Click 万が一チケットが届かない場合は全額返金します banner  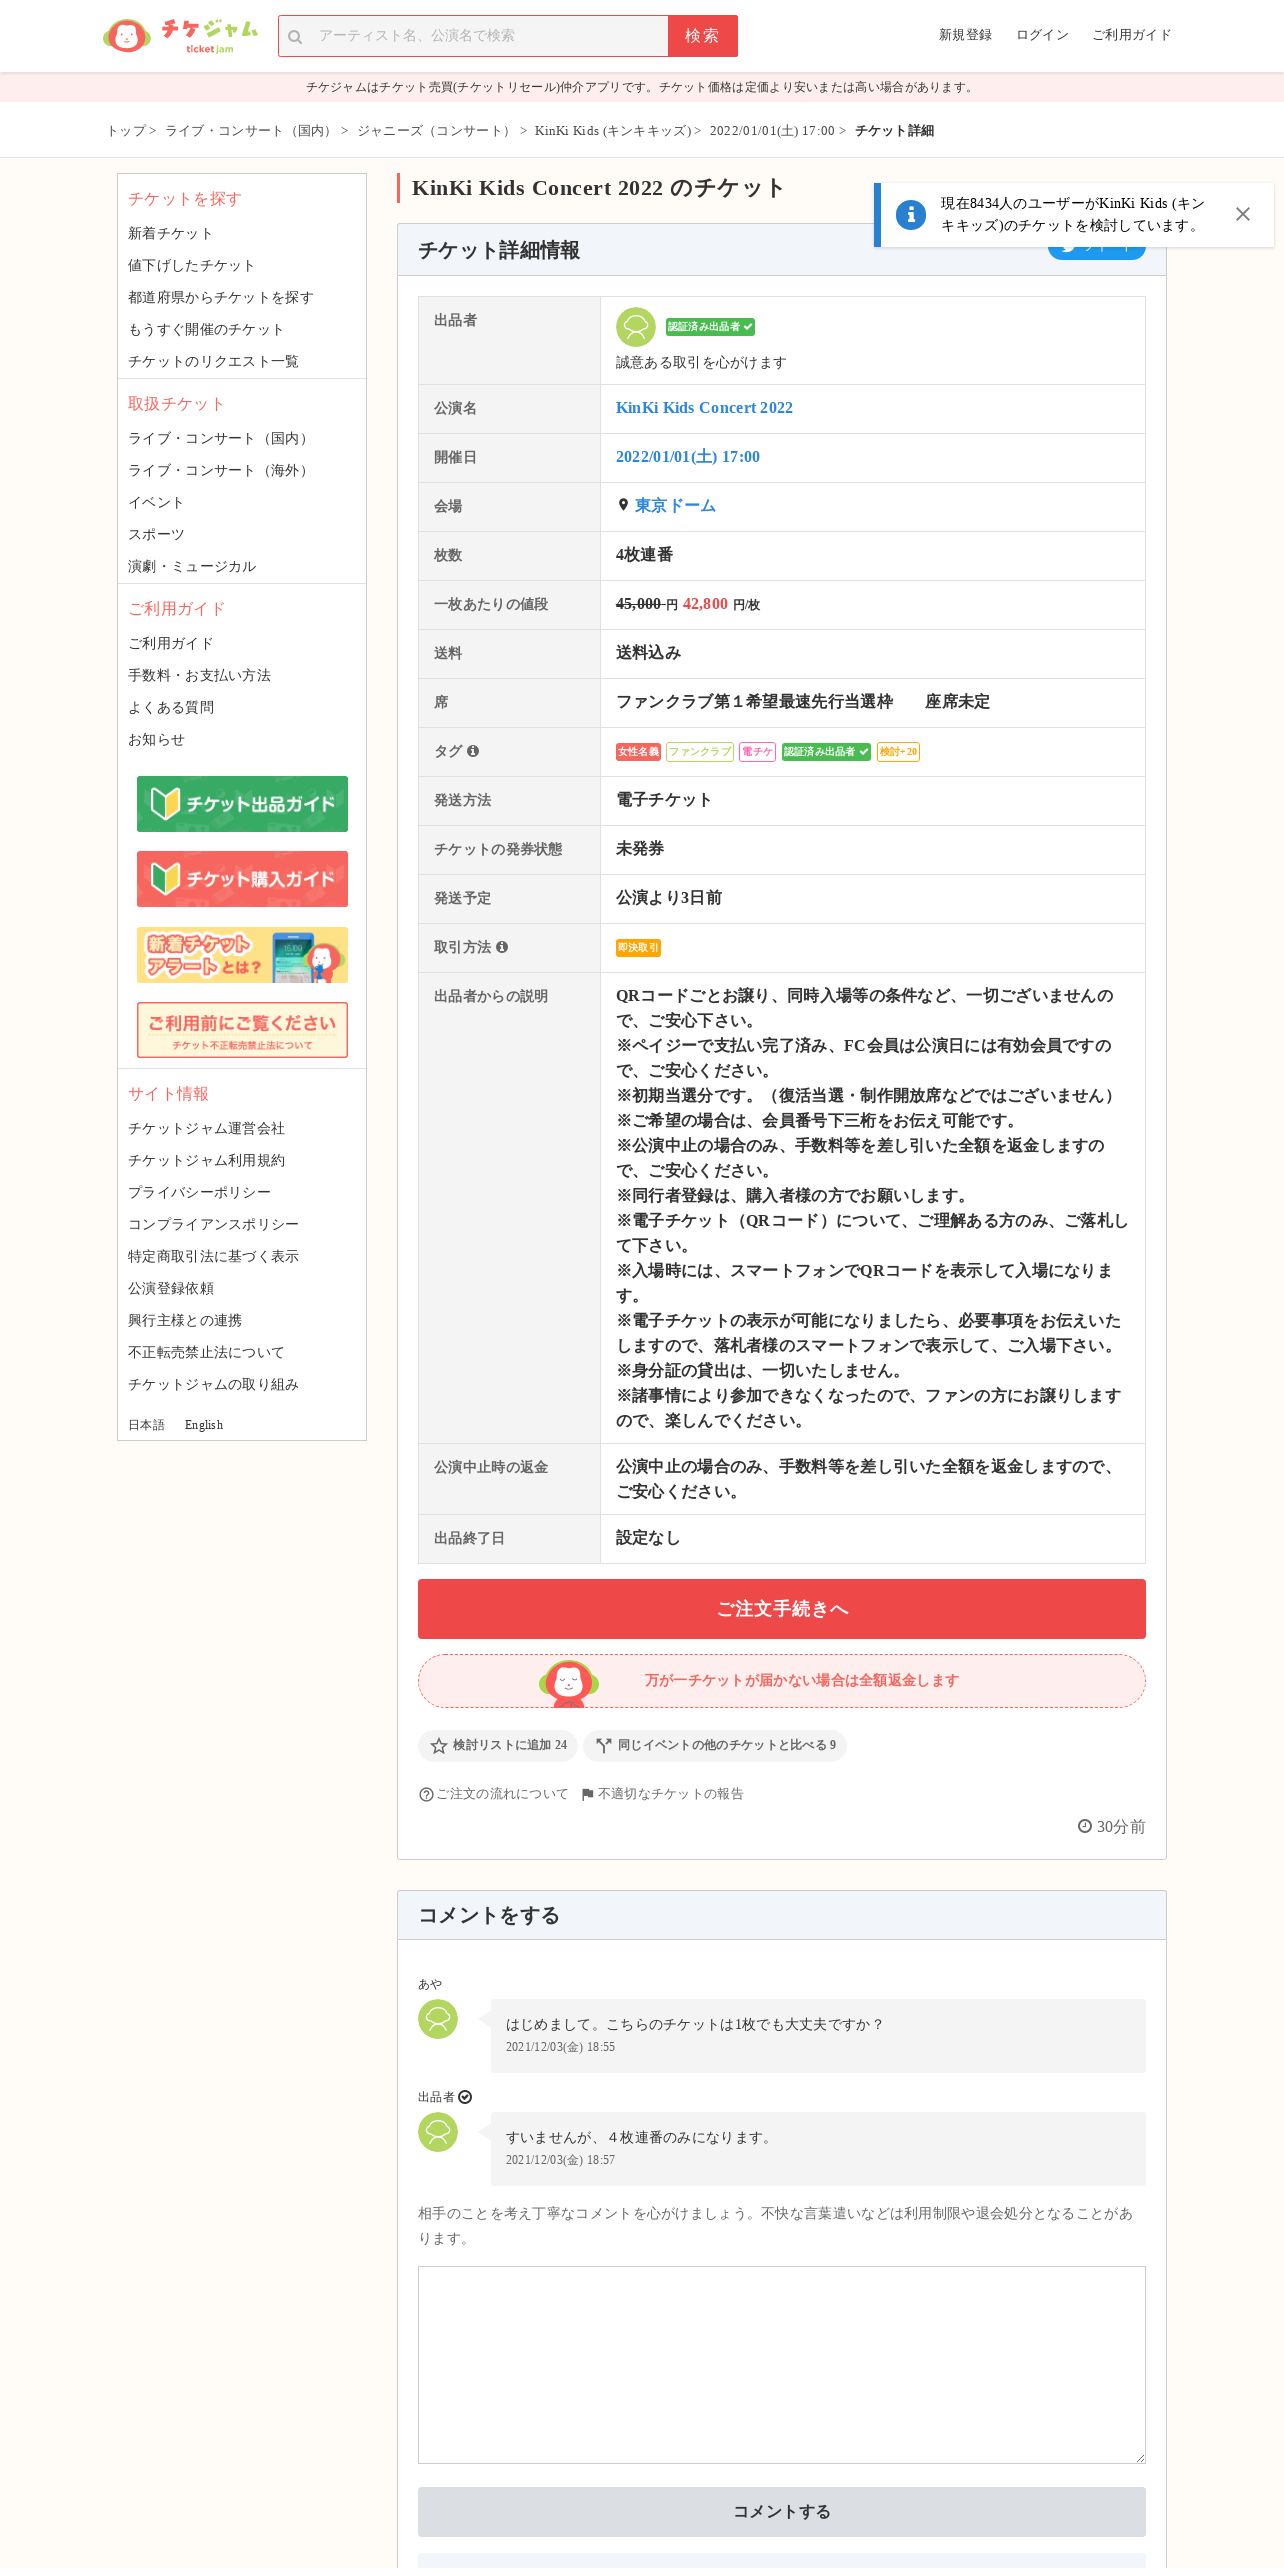point(782,1681)
